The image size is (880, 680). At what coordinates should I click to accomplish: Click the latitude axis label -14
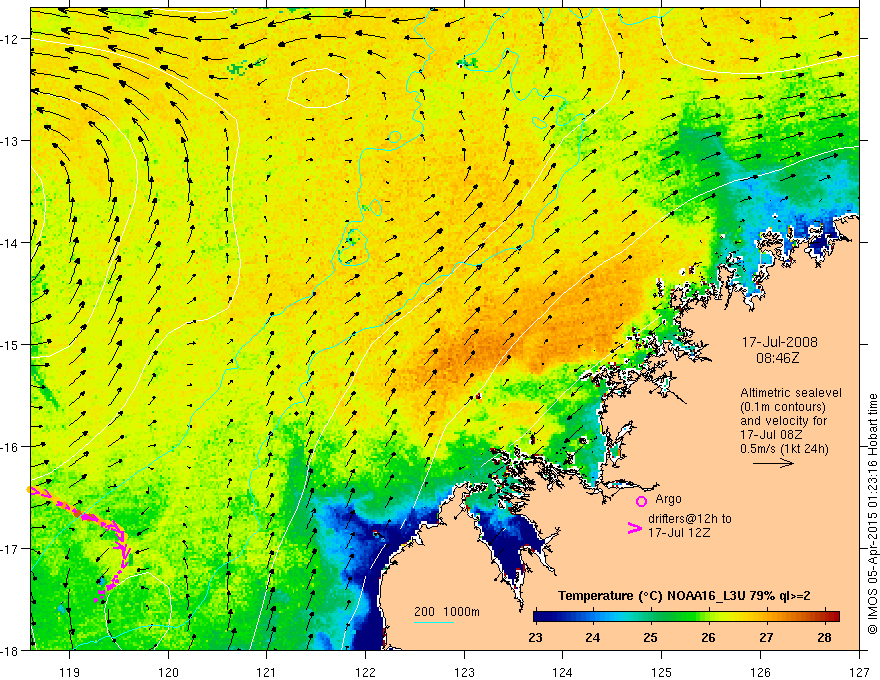click(9, 243)
